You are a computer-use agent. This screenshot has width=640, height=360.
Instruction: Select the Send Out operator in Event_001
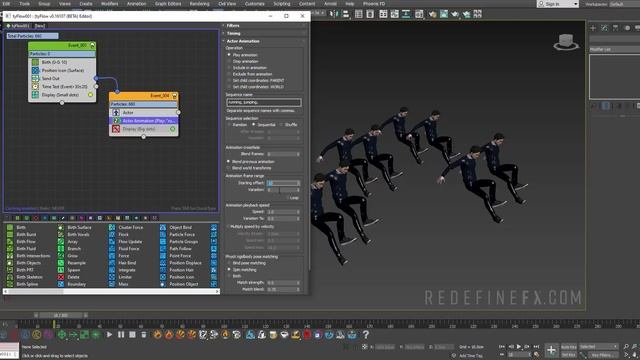[x=62, y=78]
